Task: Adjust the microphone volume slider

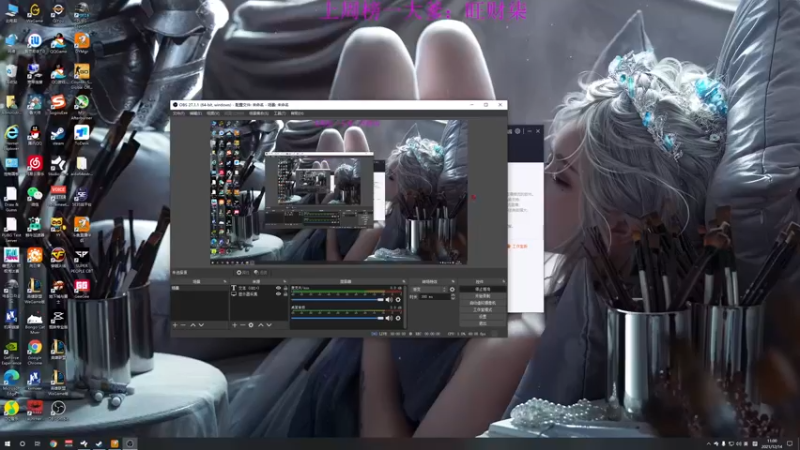Action: coord(337,299)
